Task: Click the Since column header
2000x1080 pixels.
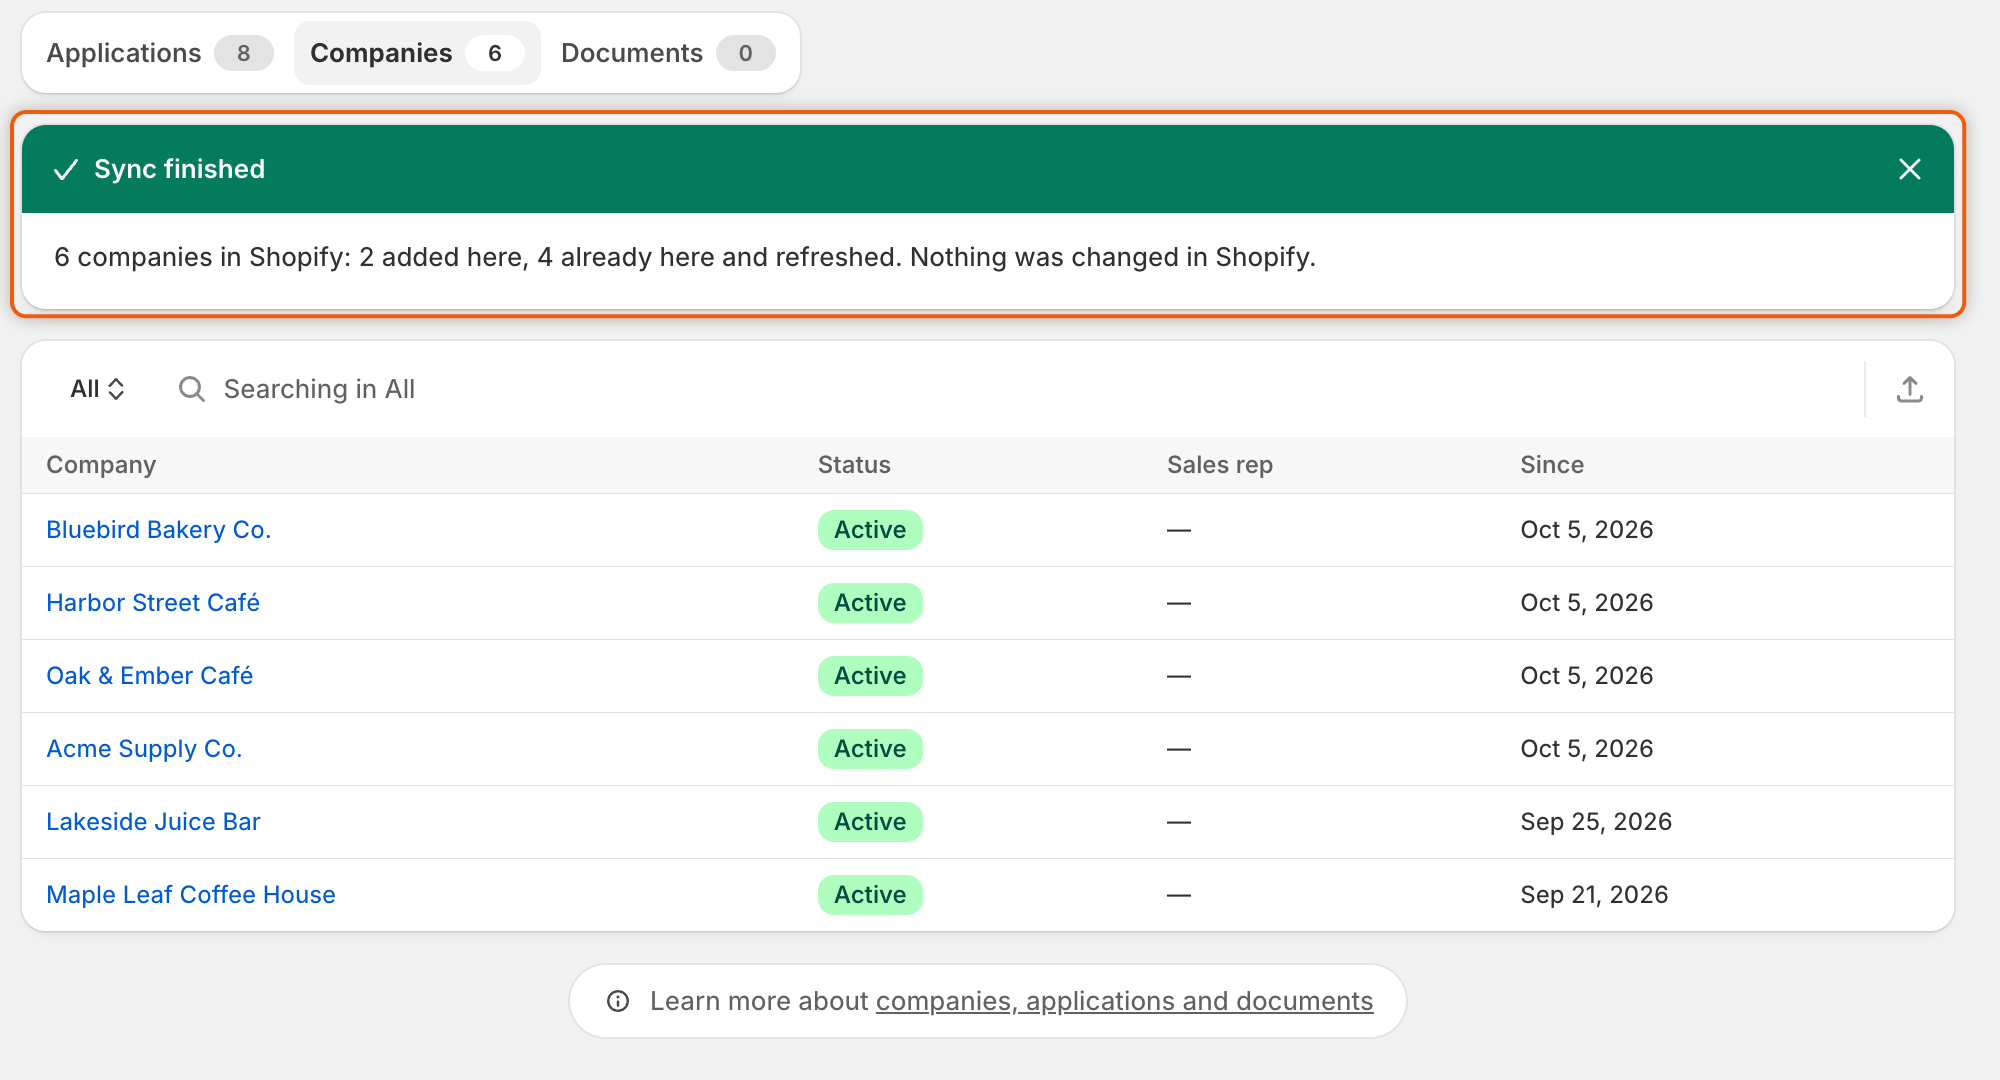Action: (1552, 465)
